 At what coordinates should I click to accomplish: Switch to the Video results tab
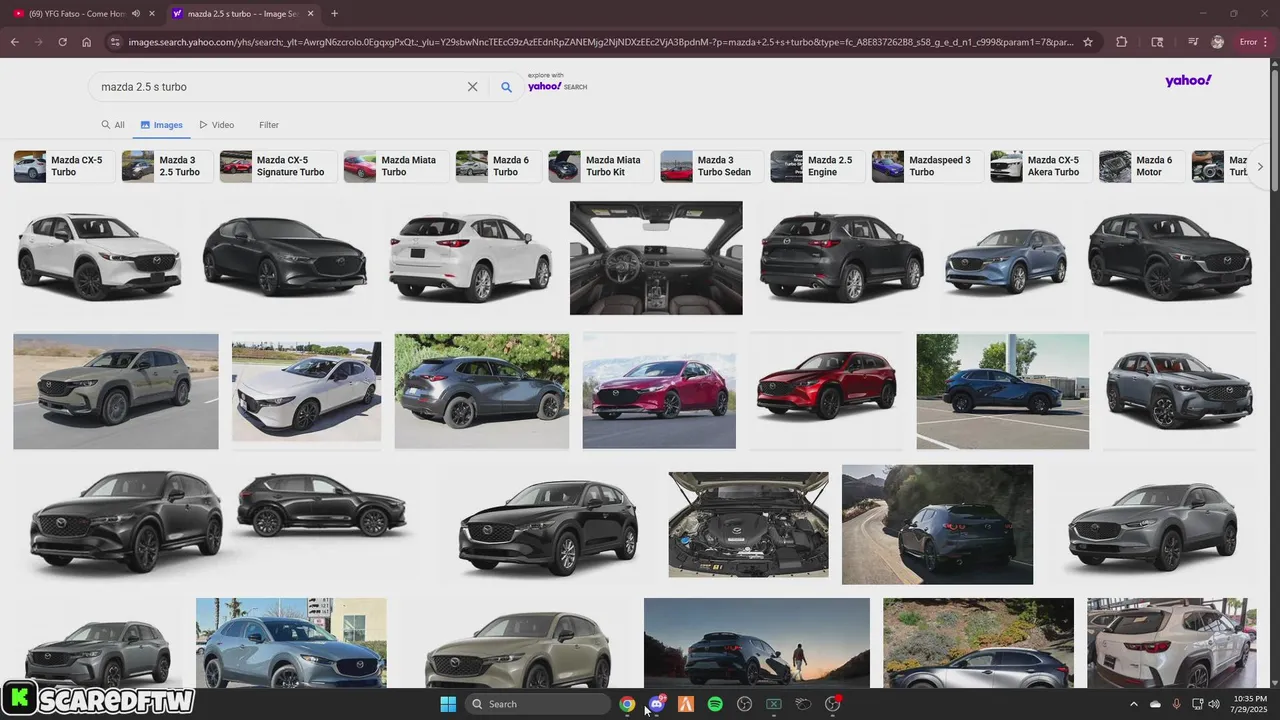coord(217,125)
